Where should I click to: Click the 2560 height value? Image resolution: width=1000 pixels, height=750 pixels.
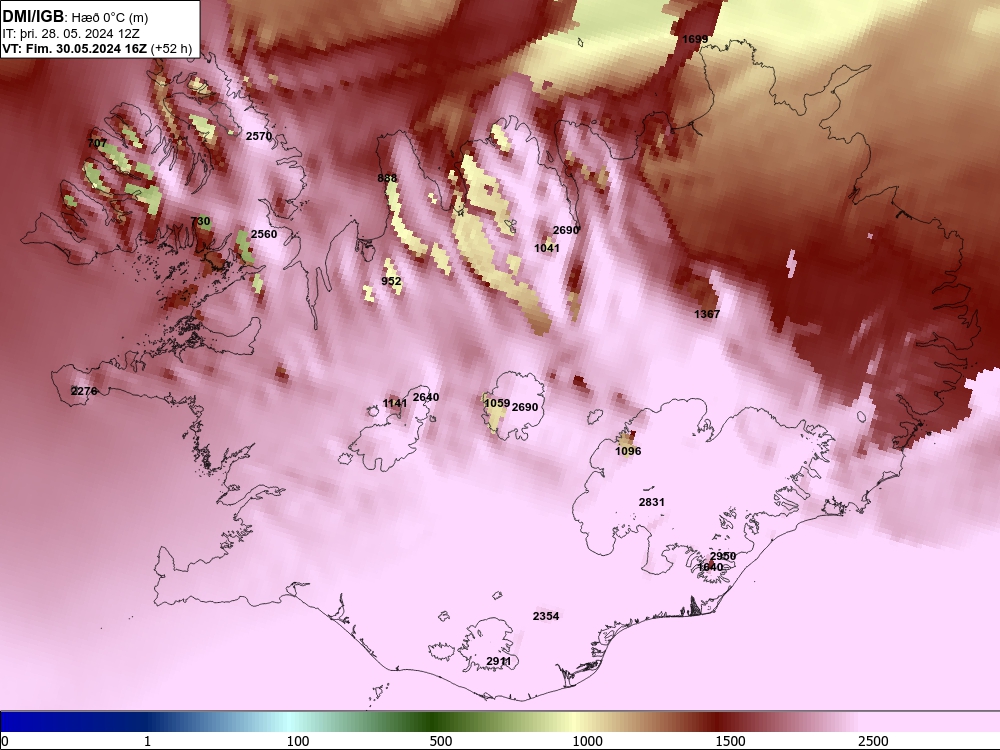click(x=264, y=234)
